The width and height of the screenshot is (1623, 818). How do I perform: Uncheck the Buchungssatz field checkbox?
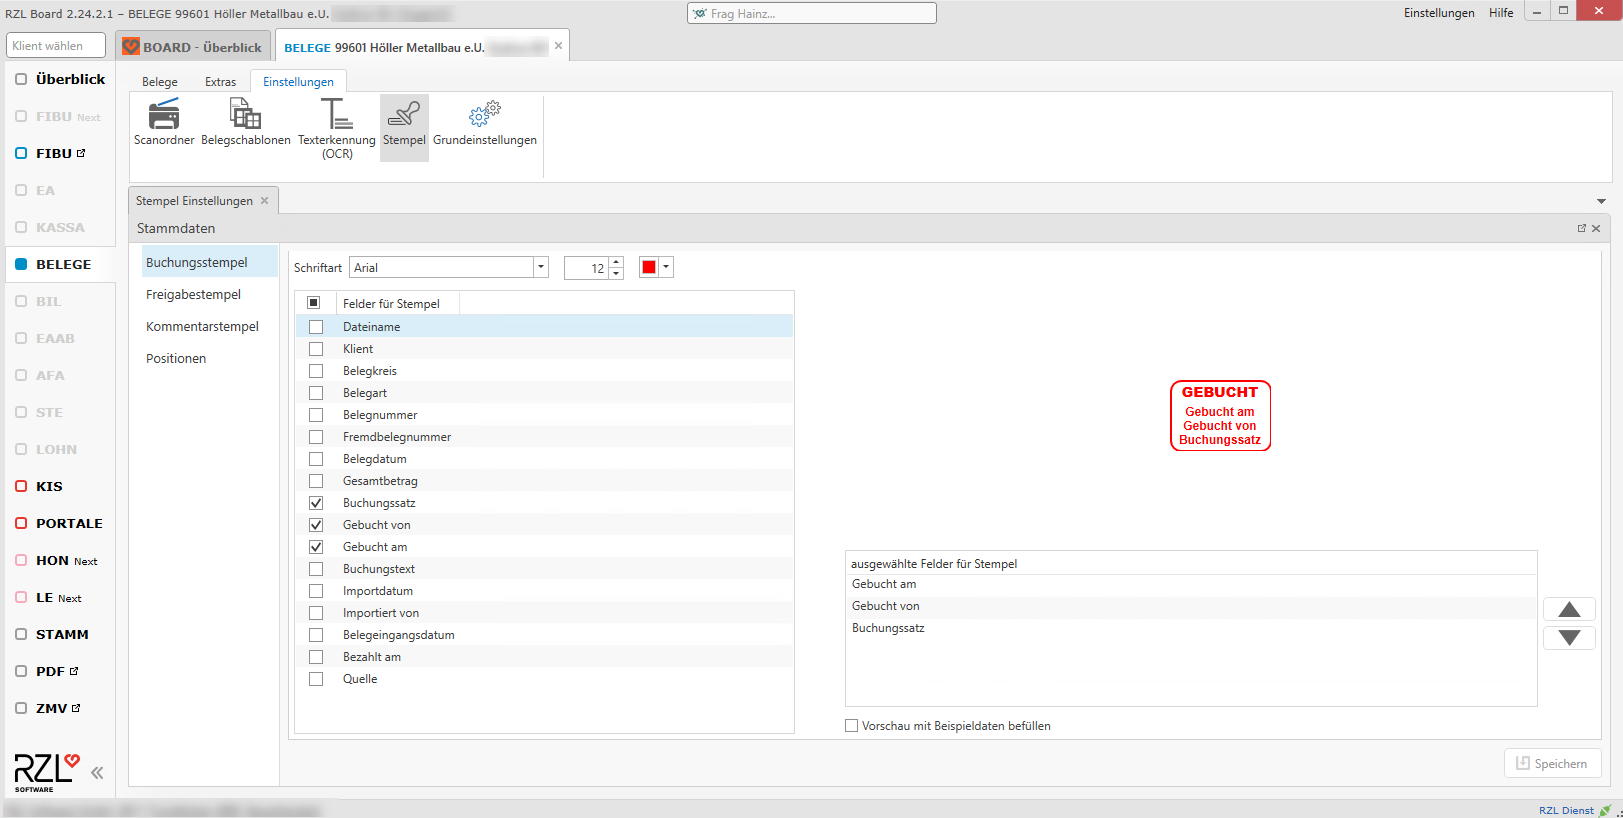(316, 503)
